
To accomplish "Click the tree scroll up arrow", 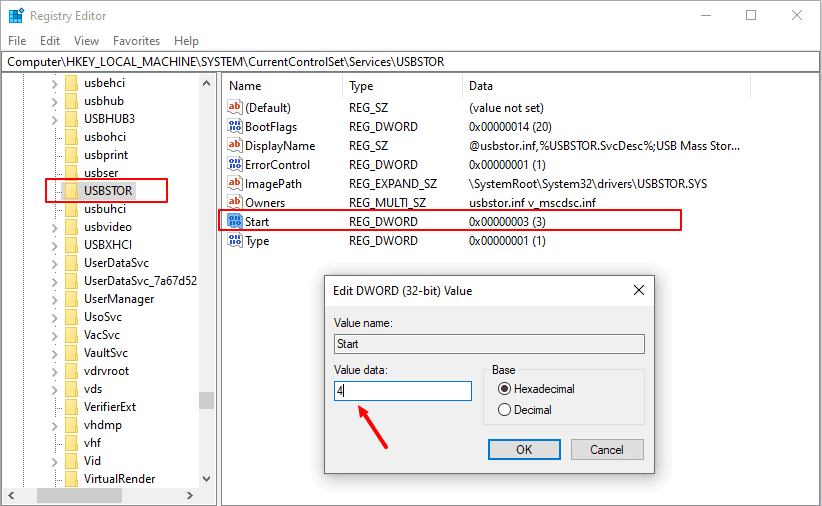I will click(x=206, y=83).
